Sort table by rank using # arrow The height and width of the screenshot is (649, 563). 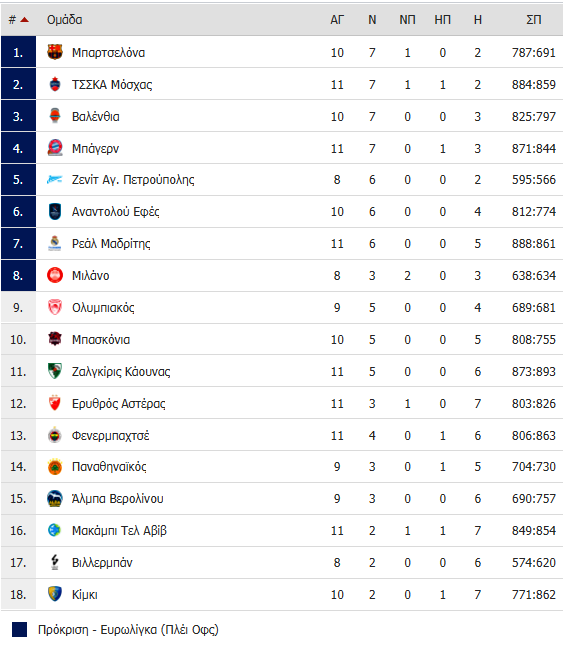(19, 19)
